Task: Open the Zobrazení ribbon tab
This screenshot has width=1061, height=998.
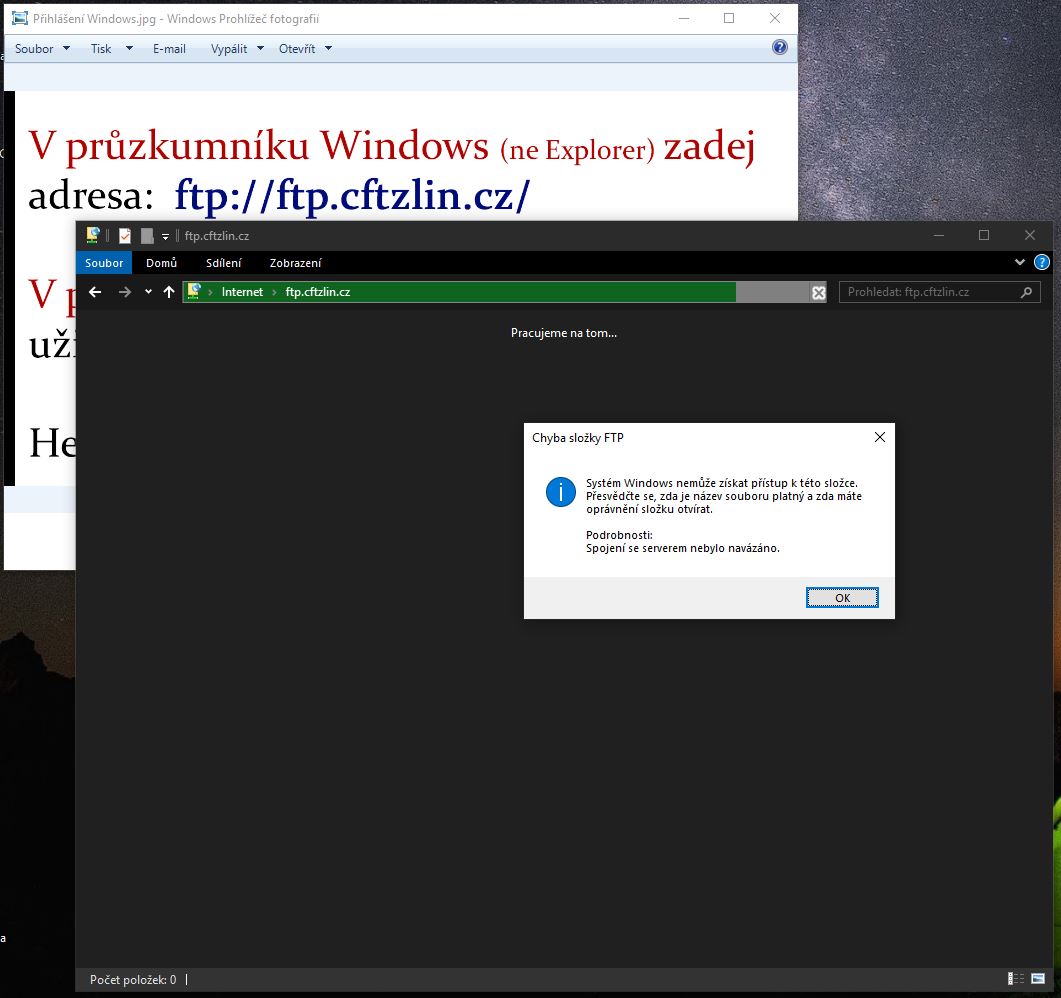Action: (295, 263)
